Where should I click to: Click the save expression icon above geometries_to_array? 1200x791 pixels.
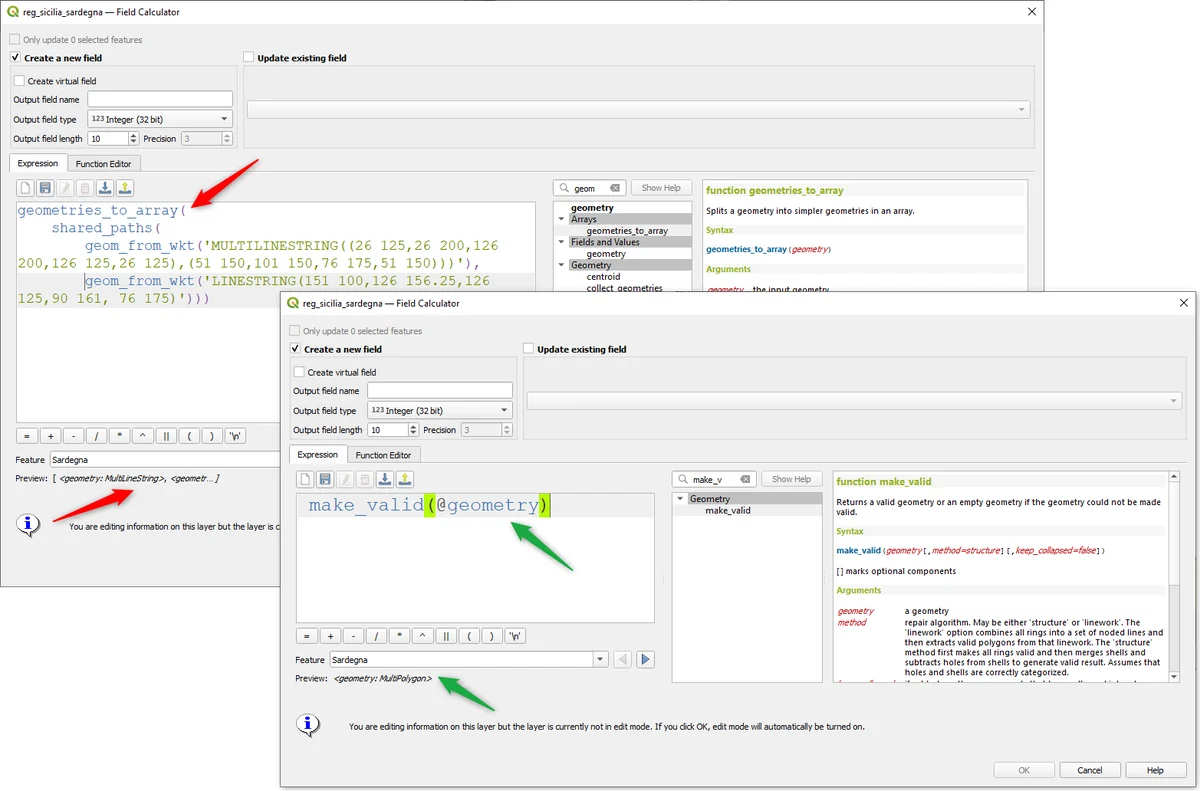pyautogui.click(x=45, y=188)
